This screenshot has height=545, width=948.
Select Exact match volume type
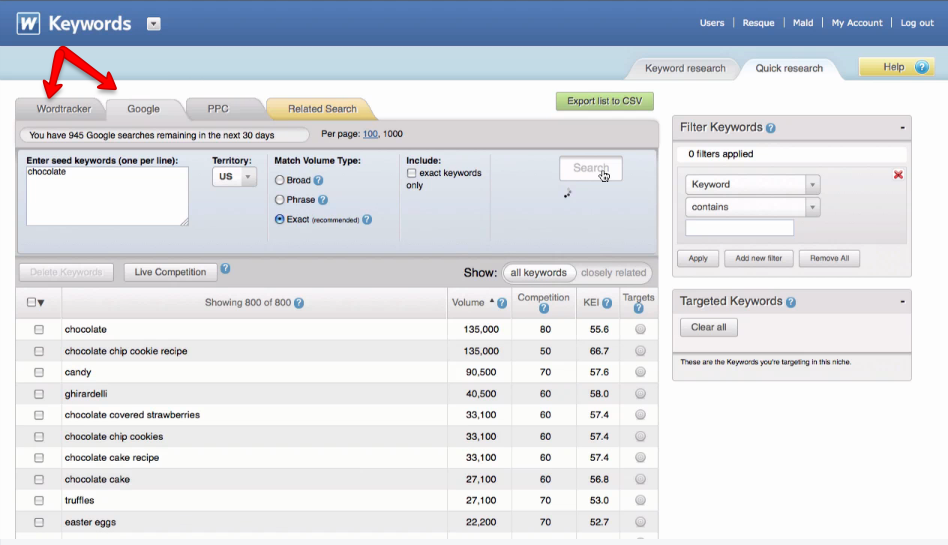(279, 219)
